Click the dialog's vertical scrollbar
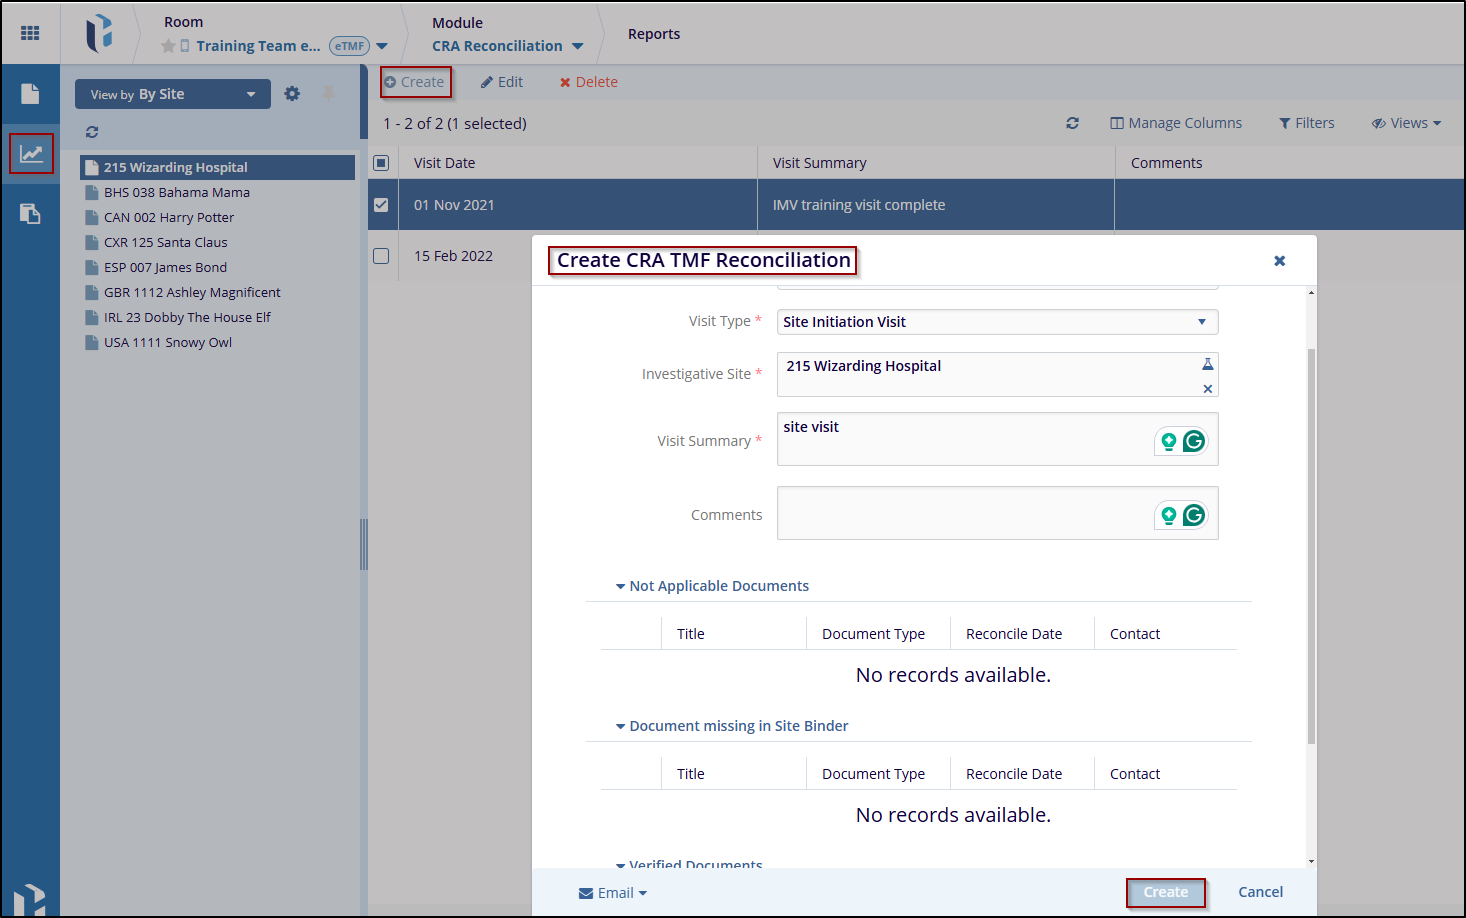 click(x=1311, y=545)
